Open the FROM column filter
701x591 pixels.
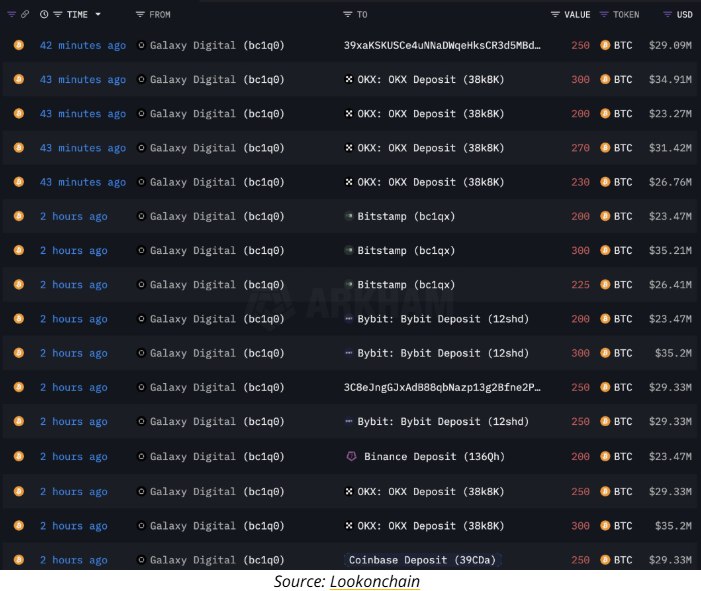click(140, 15)
